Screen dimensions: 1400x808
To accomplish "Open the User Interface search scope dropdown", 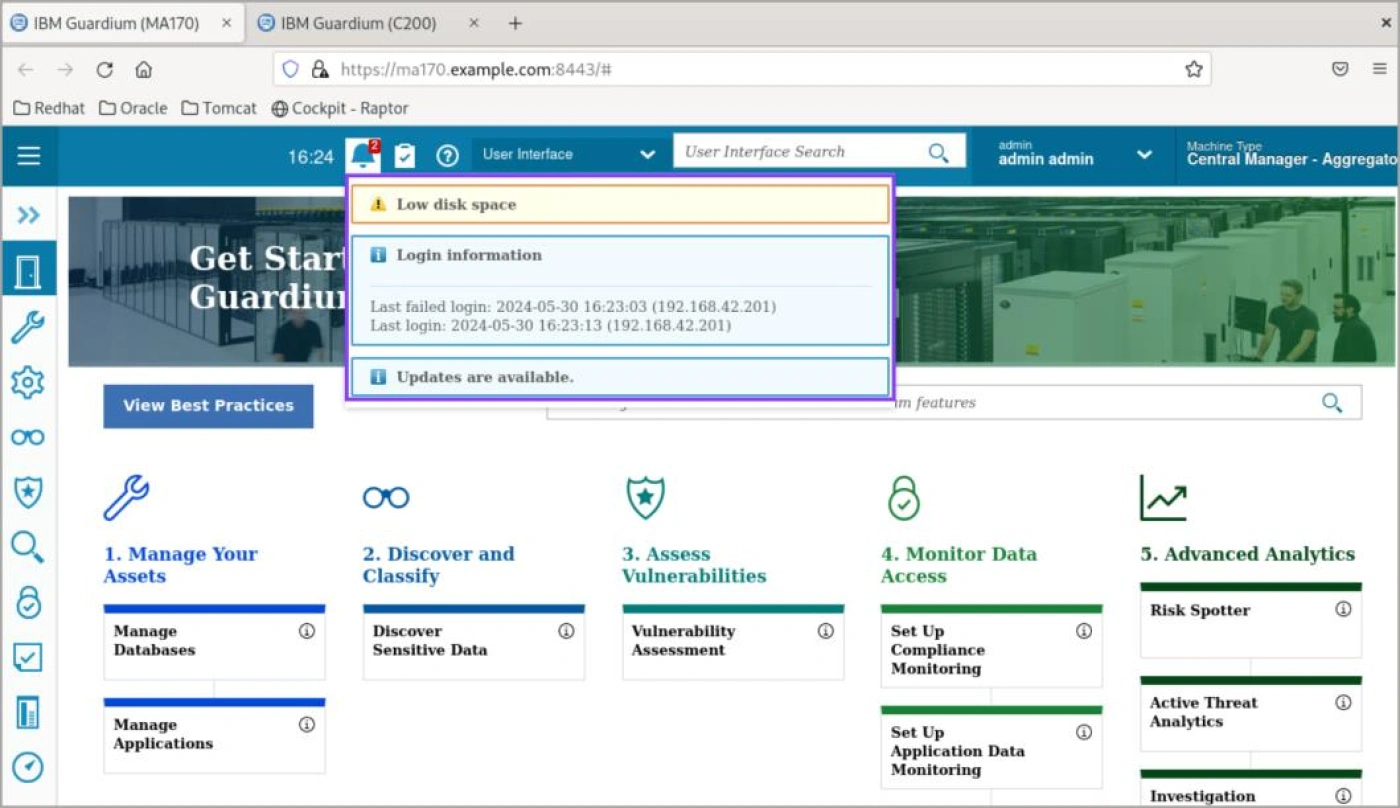I will pos(568,154).
